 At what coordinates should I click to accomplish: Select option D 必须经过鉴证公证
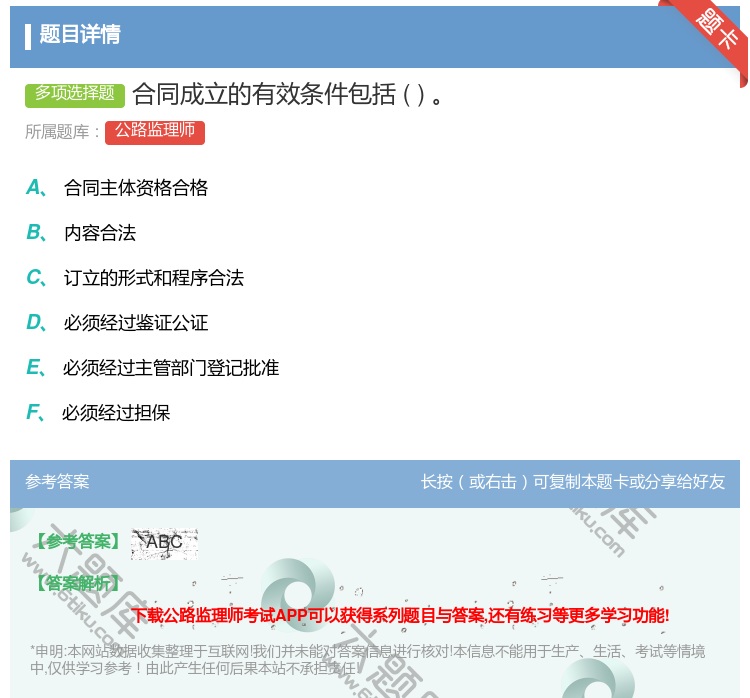click(117, 323)
